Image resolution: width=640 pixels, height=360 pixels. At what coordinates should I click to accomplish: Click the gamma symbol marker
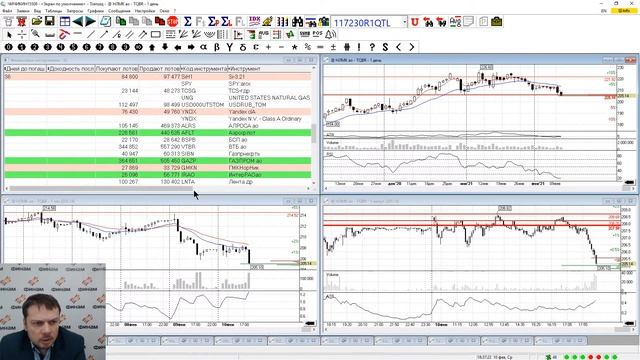coord(230,47)
